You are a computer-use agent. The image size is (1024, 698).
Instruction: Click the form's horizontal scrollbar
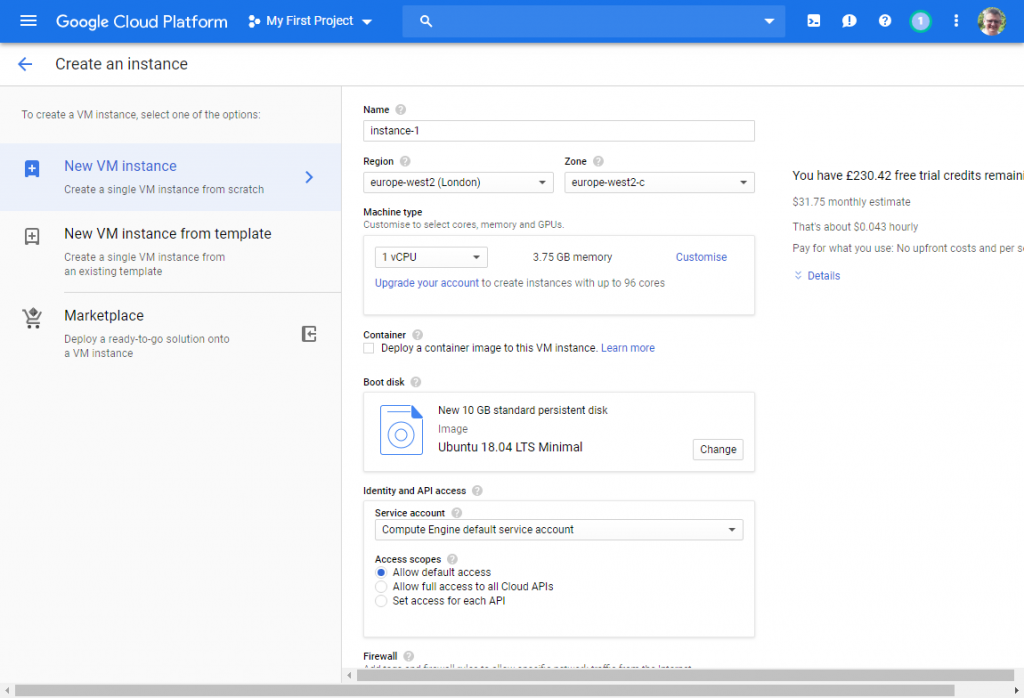[x=684, y=675]
